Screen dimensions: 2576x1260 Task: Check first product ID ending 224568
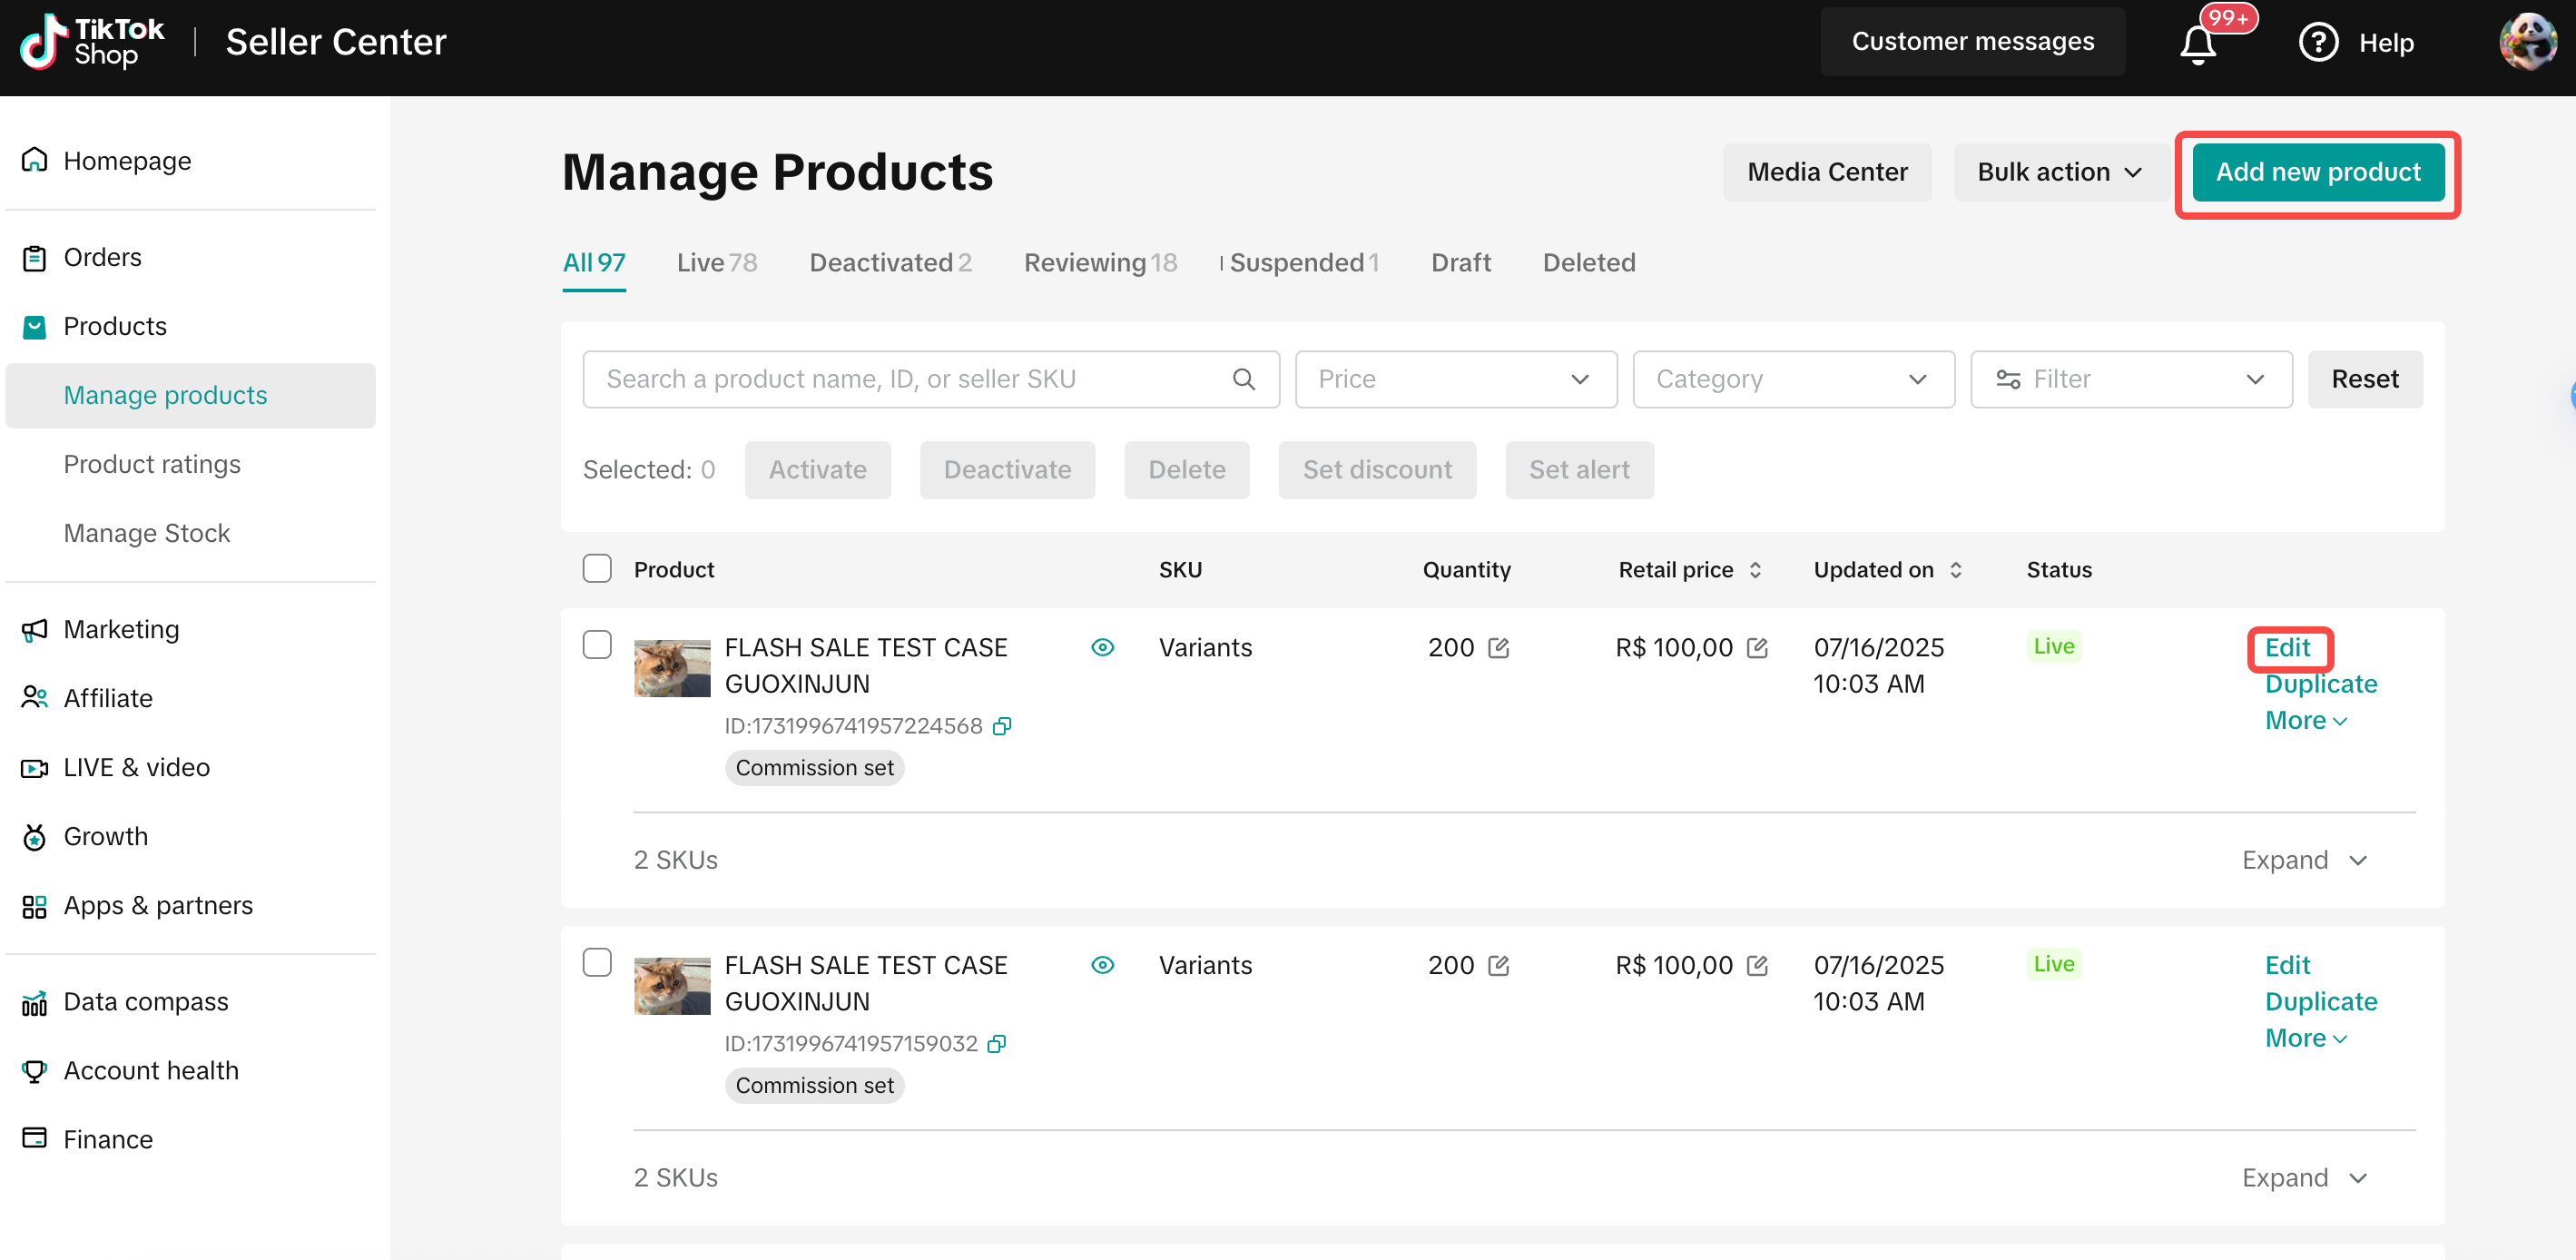[597, 646]
